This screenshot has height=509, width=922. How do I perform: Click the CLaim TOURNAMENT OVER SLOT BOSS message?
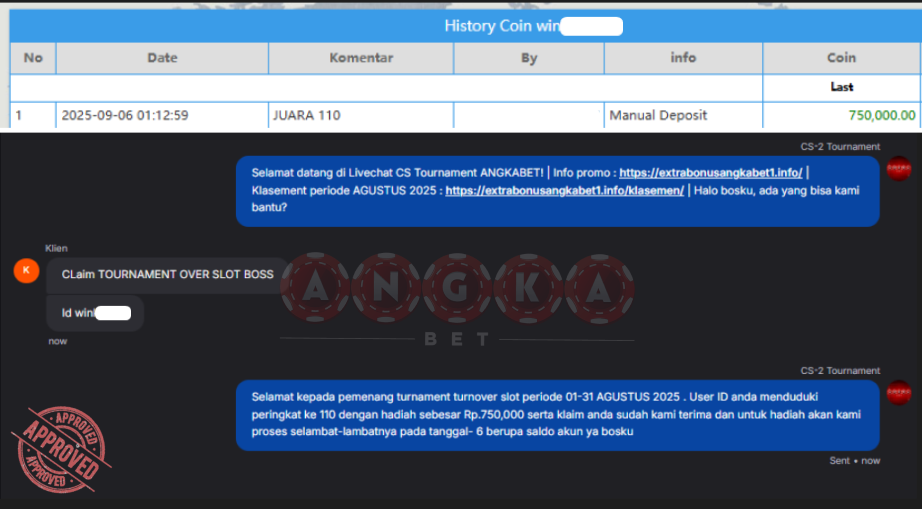[x=168, y=274]
